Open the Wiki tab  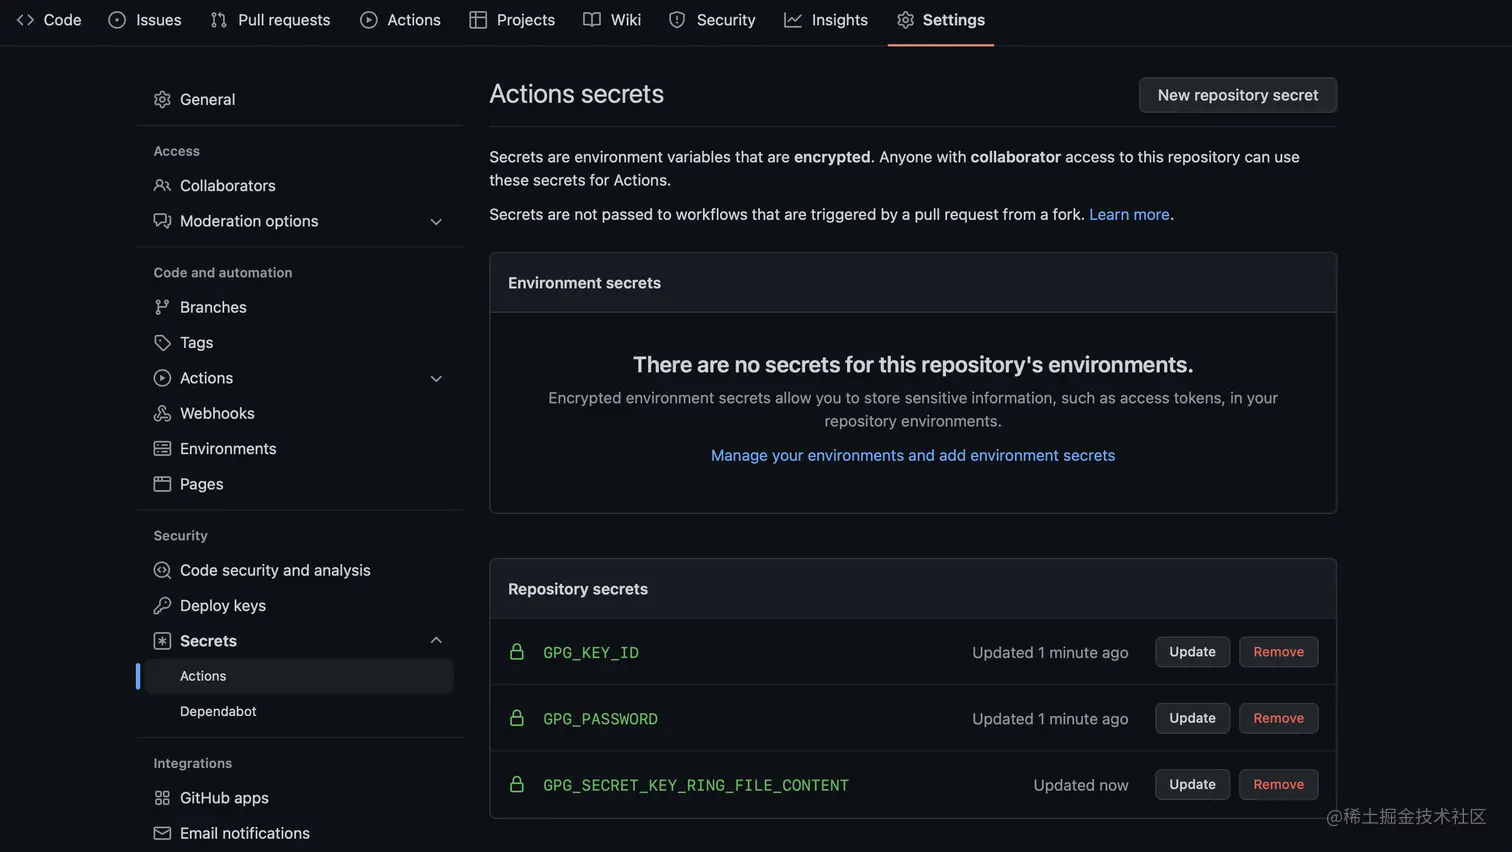pyautogui.click(x=612, y=20)
